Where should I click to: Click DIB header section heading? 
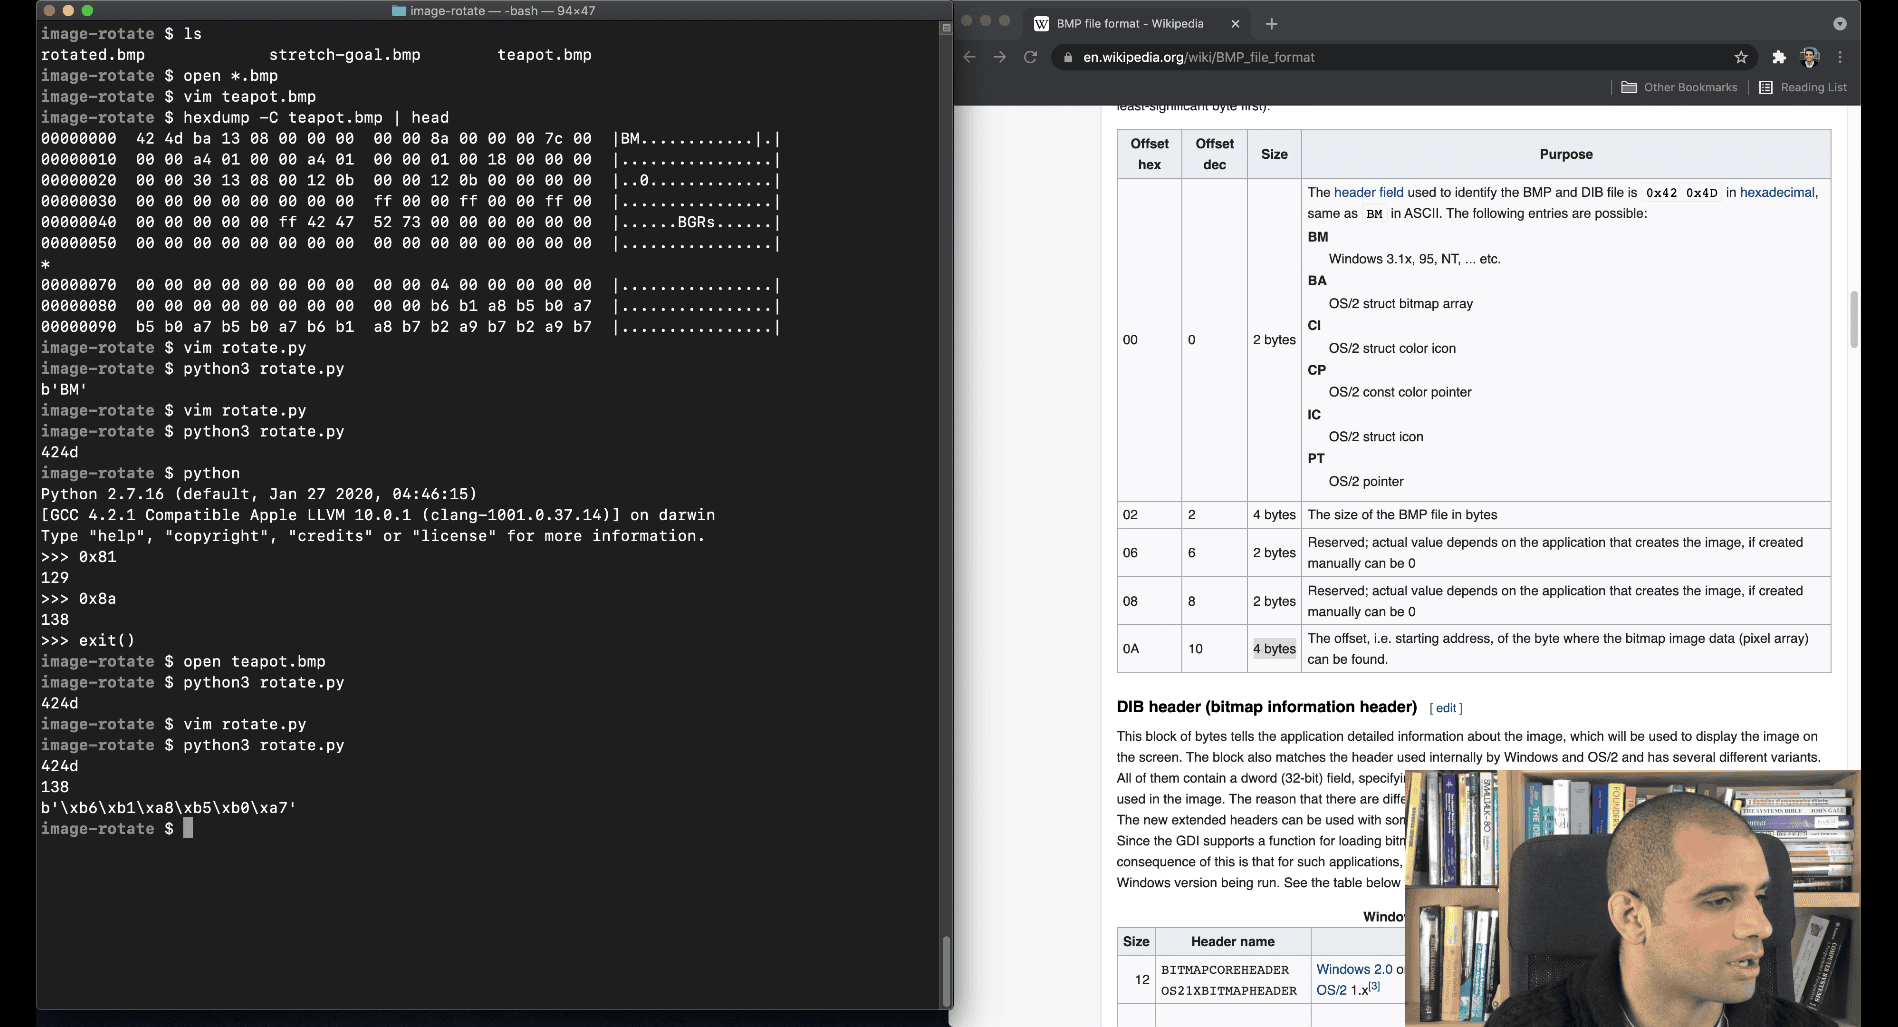[1266, 707]
